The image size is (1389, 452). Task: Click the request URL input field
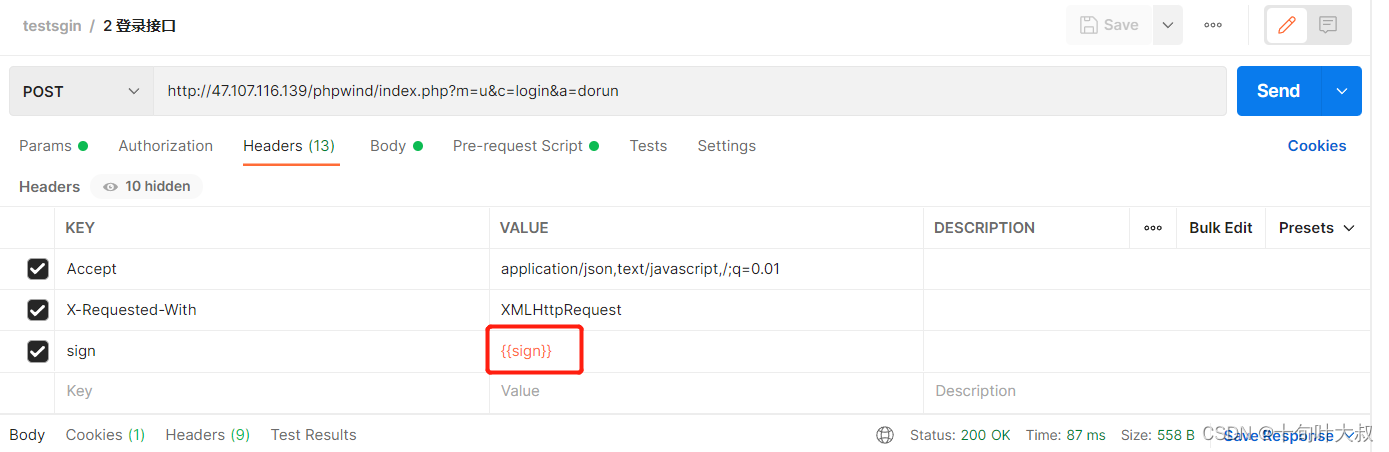coord(689,91)
